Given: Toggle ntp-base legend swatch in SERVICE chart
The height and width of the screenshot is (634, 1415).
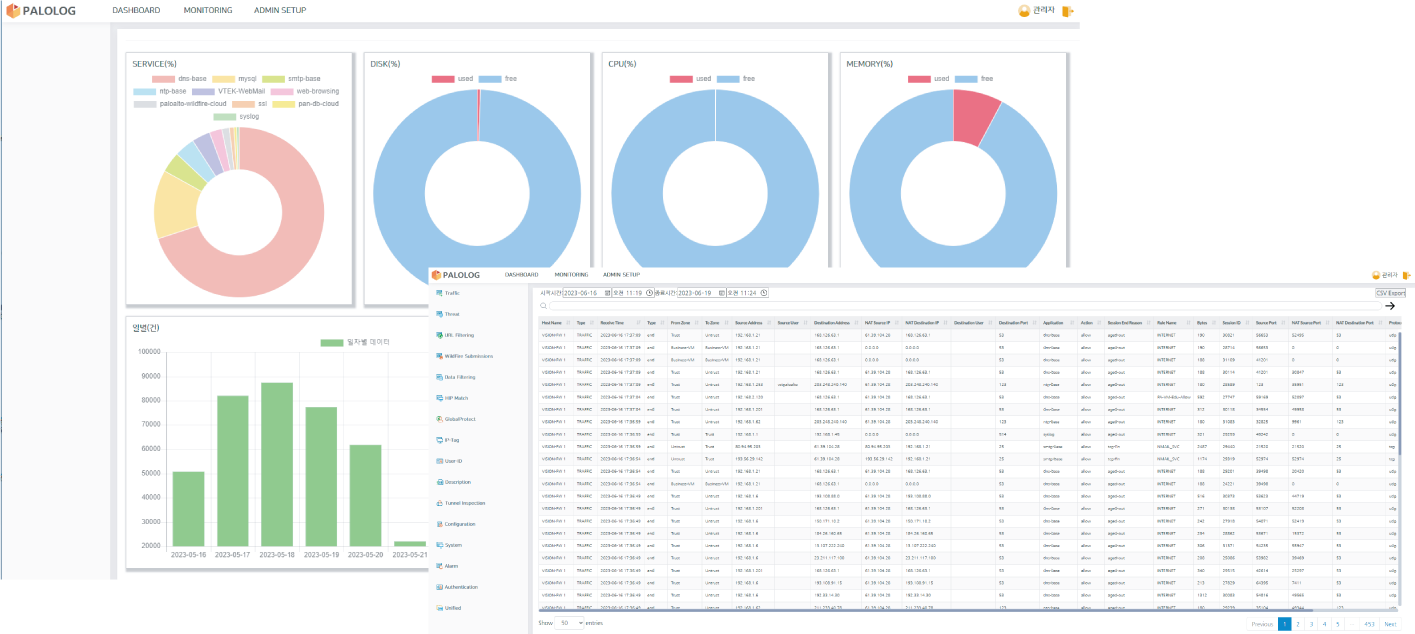Looking at the screenshot, I should point(144,91).
